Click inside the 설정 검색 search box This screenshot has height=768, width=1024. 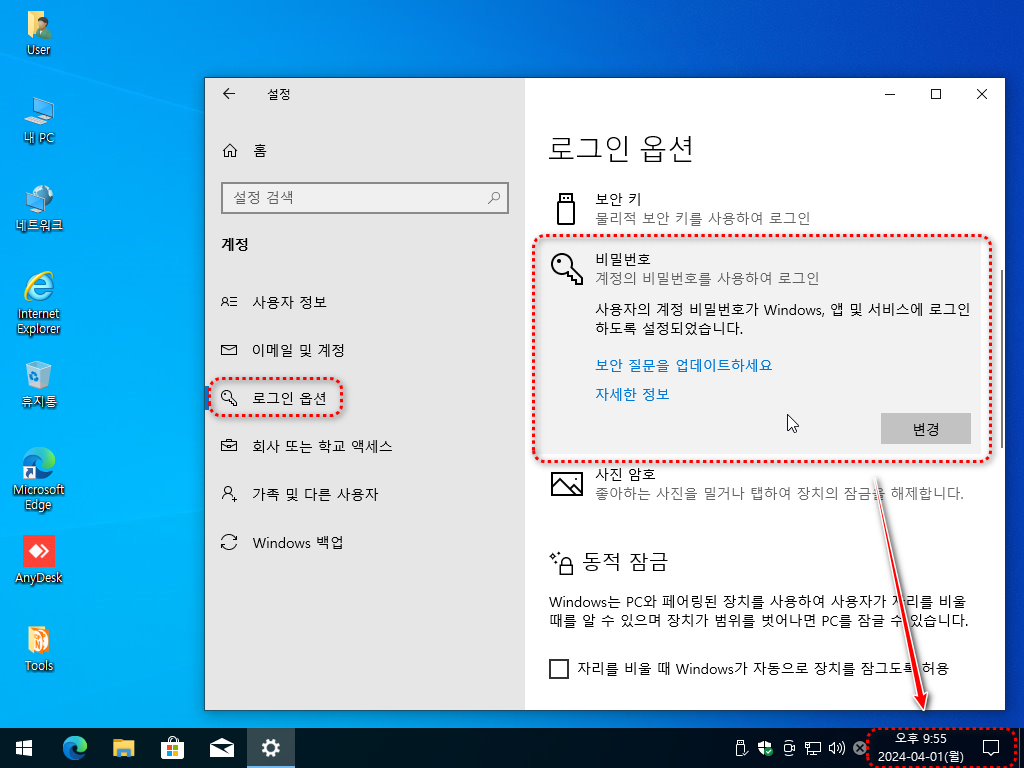364,198
